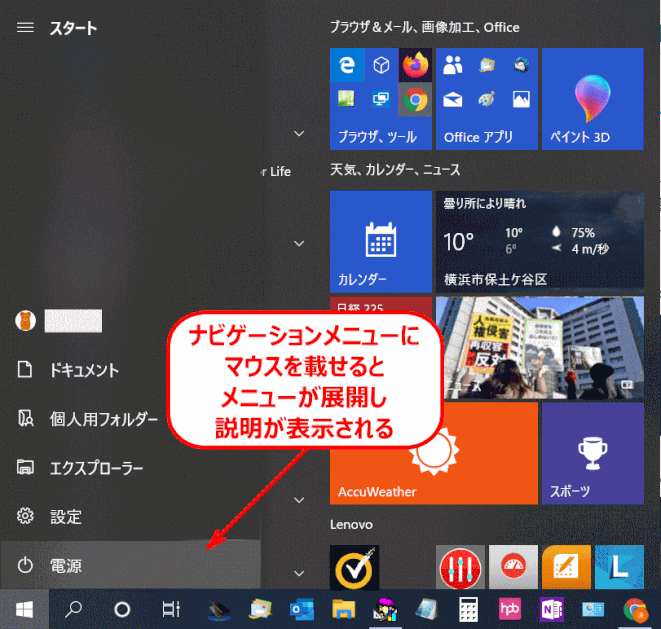The width and height of the screenshot is (661, 629).
Task: Open Chrome from the taskbar
Action: (x=635, y=609)
